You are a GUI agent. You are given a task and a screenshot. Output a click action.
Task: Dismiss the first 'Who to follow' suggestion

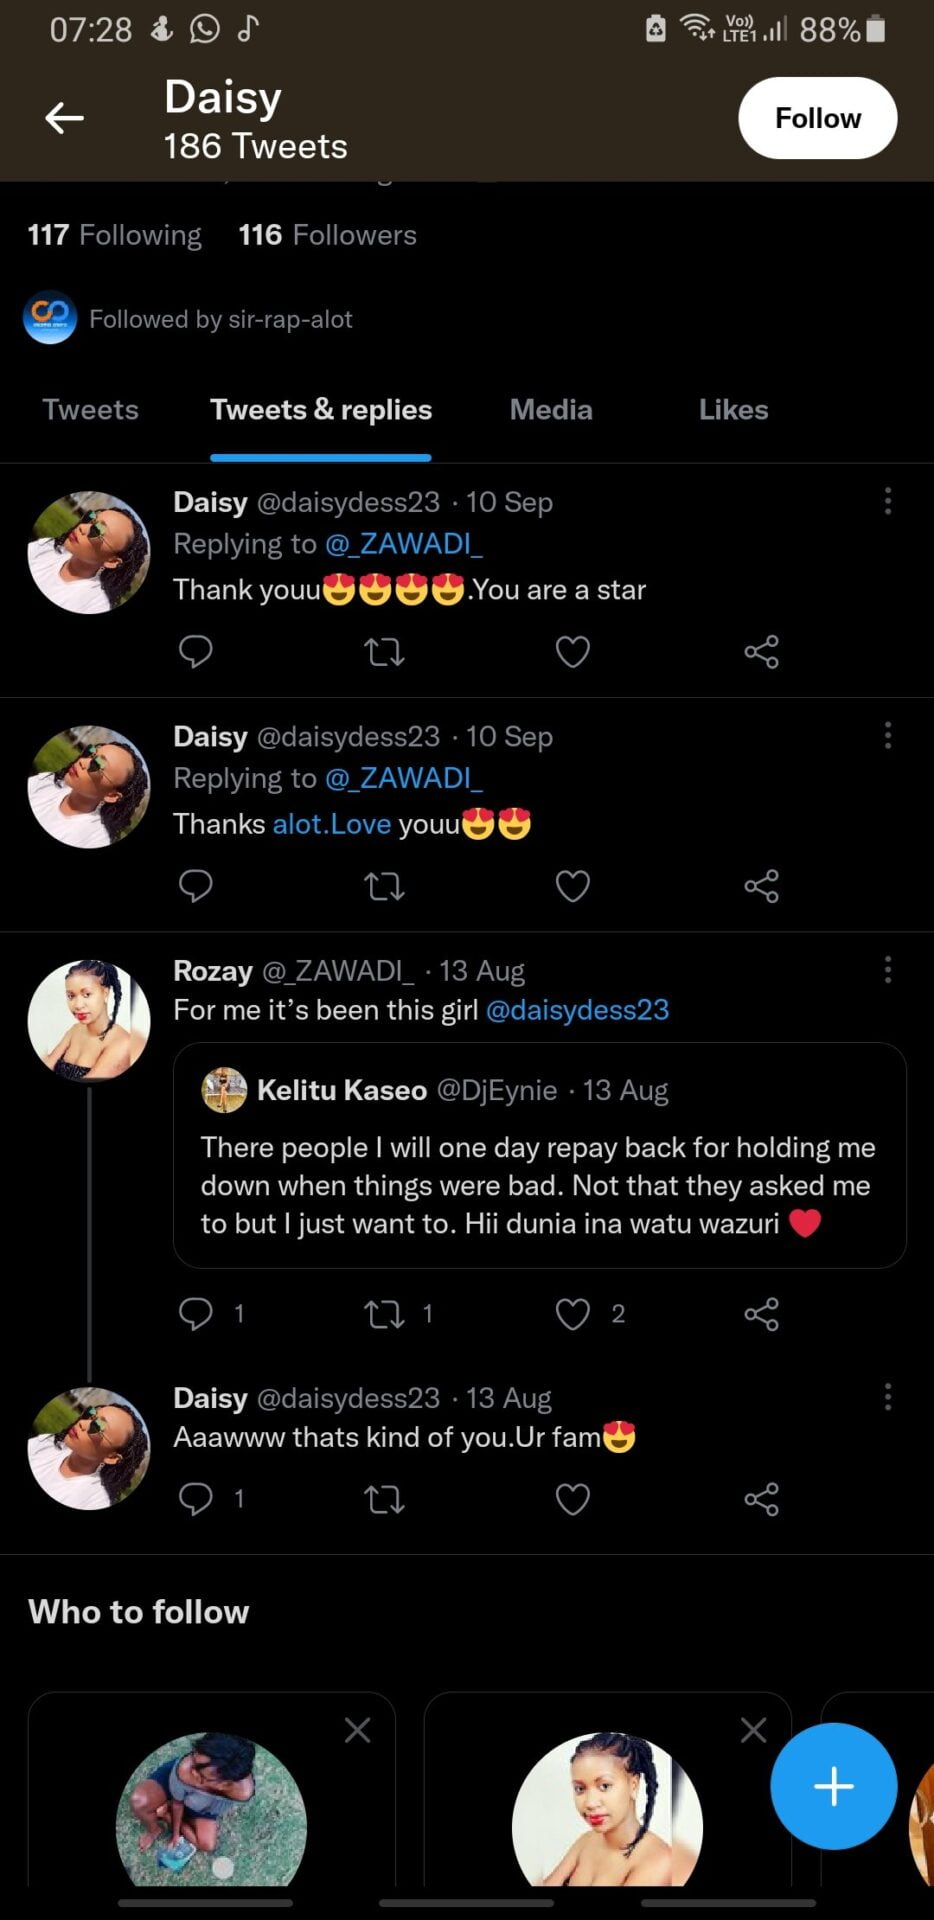[x=357, y=1729]
